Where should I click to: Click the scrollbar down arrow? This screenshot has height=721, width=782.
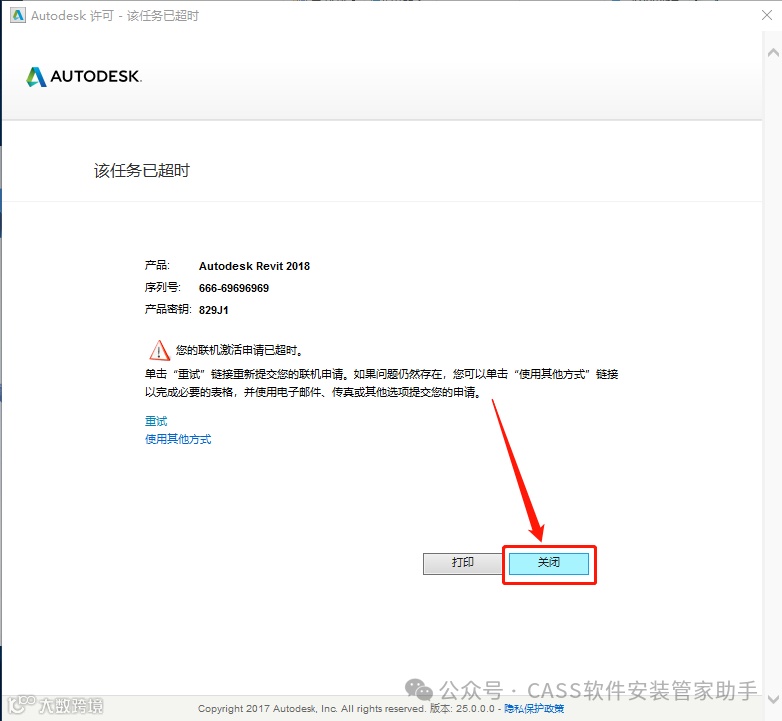tap(773, 699)
